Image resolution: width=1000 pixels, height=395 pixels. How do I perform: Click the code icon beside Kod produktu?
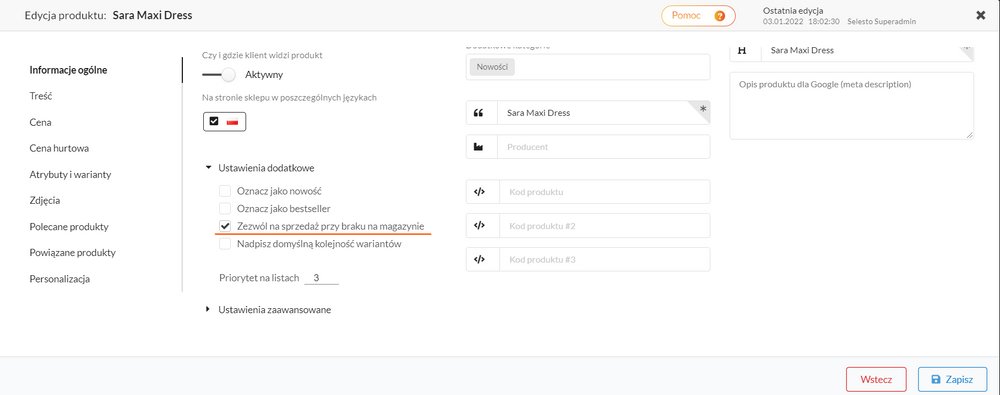[x=480, y=191]
